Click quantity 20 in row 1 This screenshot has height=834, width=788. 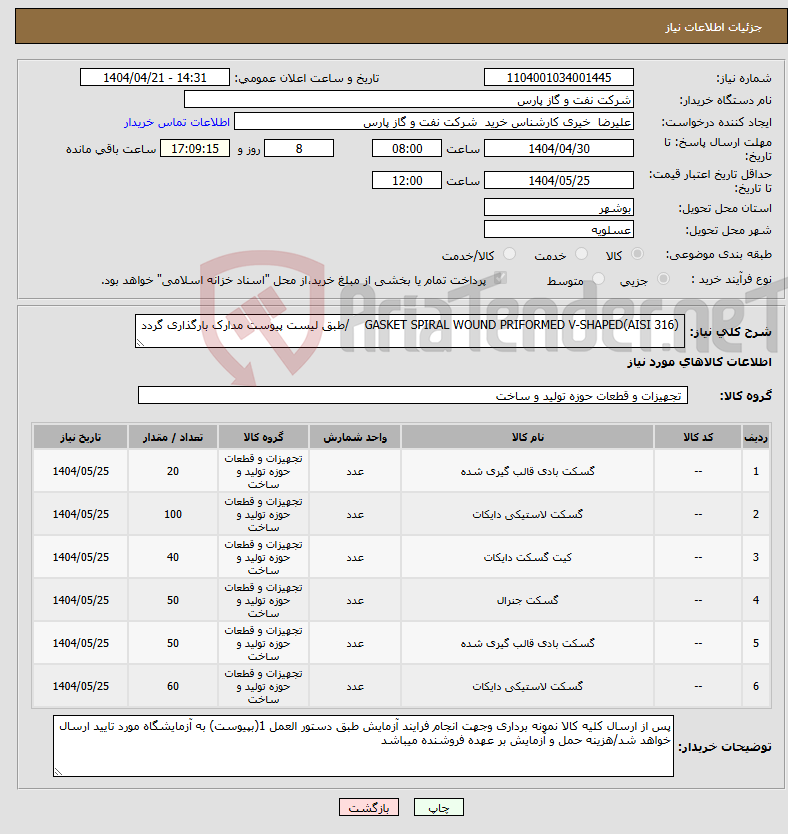[173, 471]
